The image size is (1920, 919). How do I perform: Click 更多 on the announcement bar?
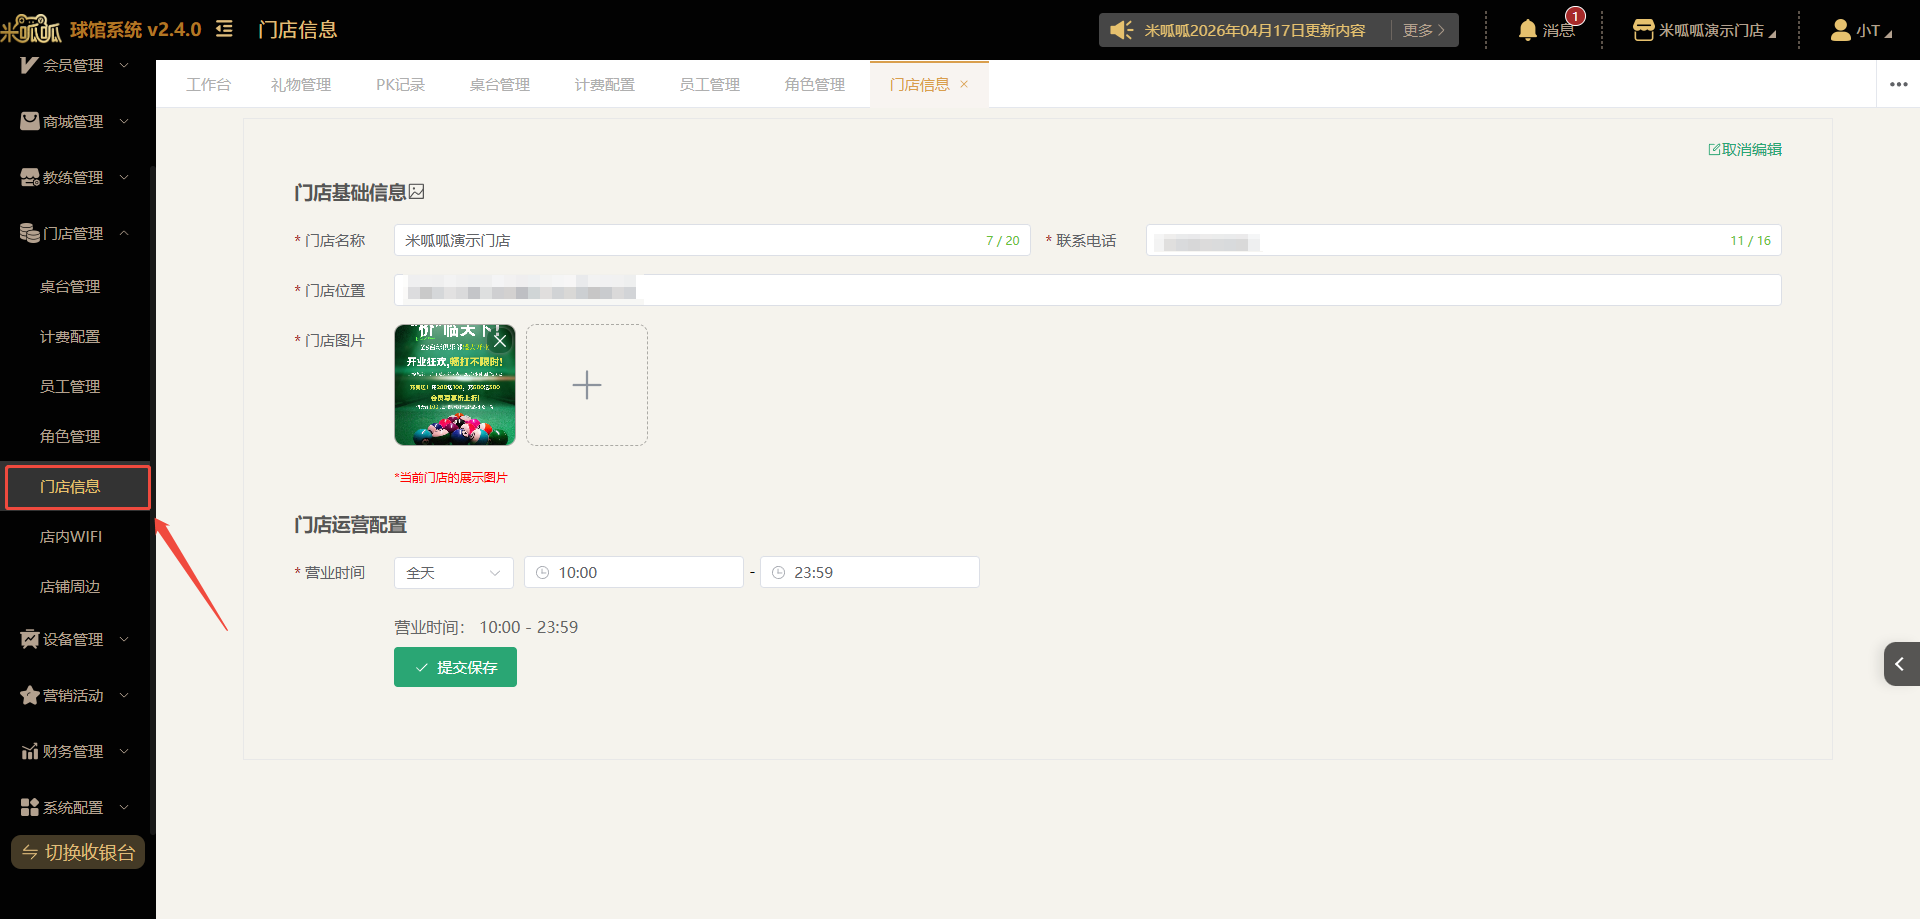coord(1423,30)
